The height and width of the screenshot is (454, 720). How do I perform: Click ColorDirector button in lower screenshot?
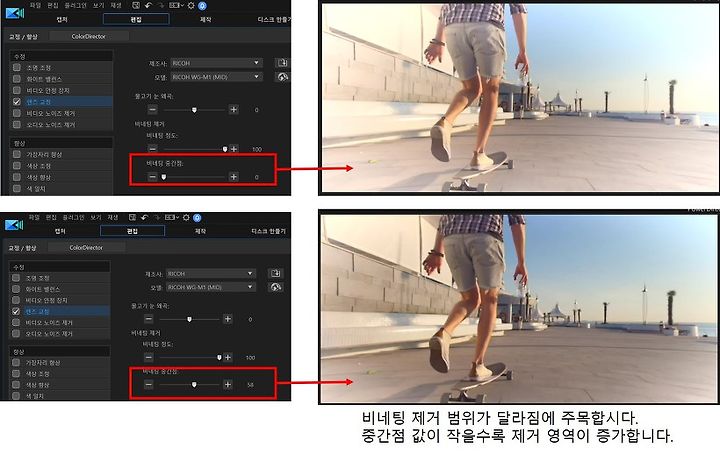coord(86,247)
